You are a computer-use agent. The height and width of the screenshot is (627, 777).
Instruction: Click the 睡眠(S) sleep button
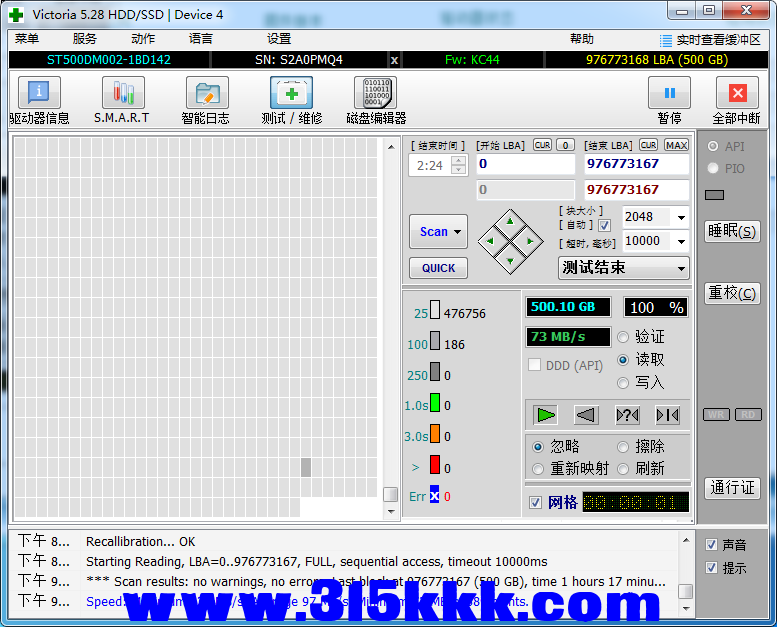[731, 231]
